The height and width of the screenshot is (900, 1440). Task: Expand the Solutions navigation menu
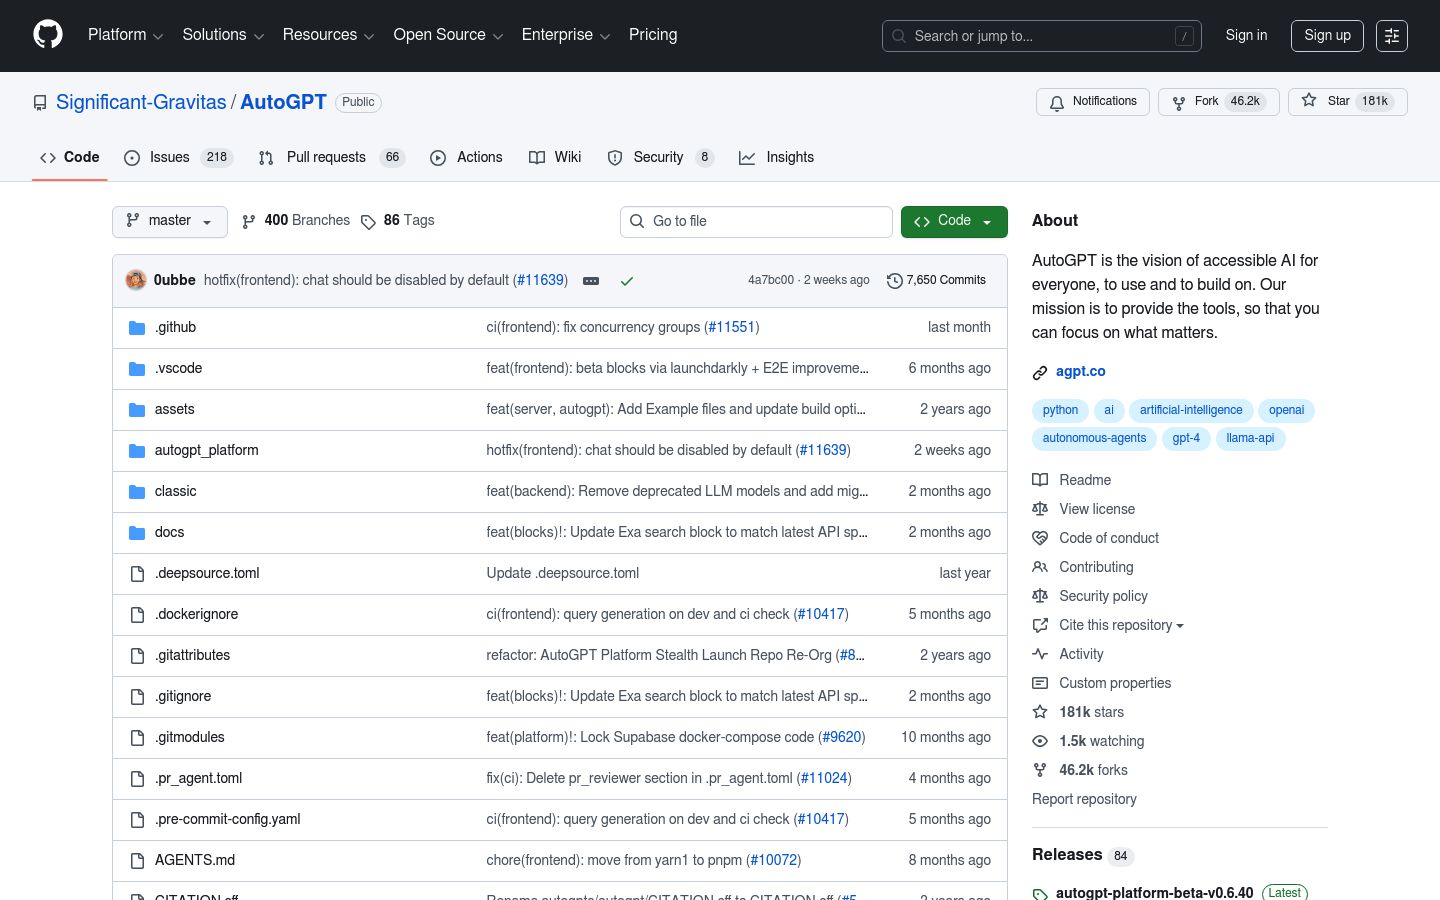223,35
